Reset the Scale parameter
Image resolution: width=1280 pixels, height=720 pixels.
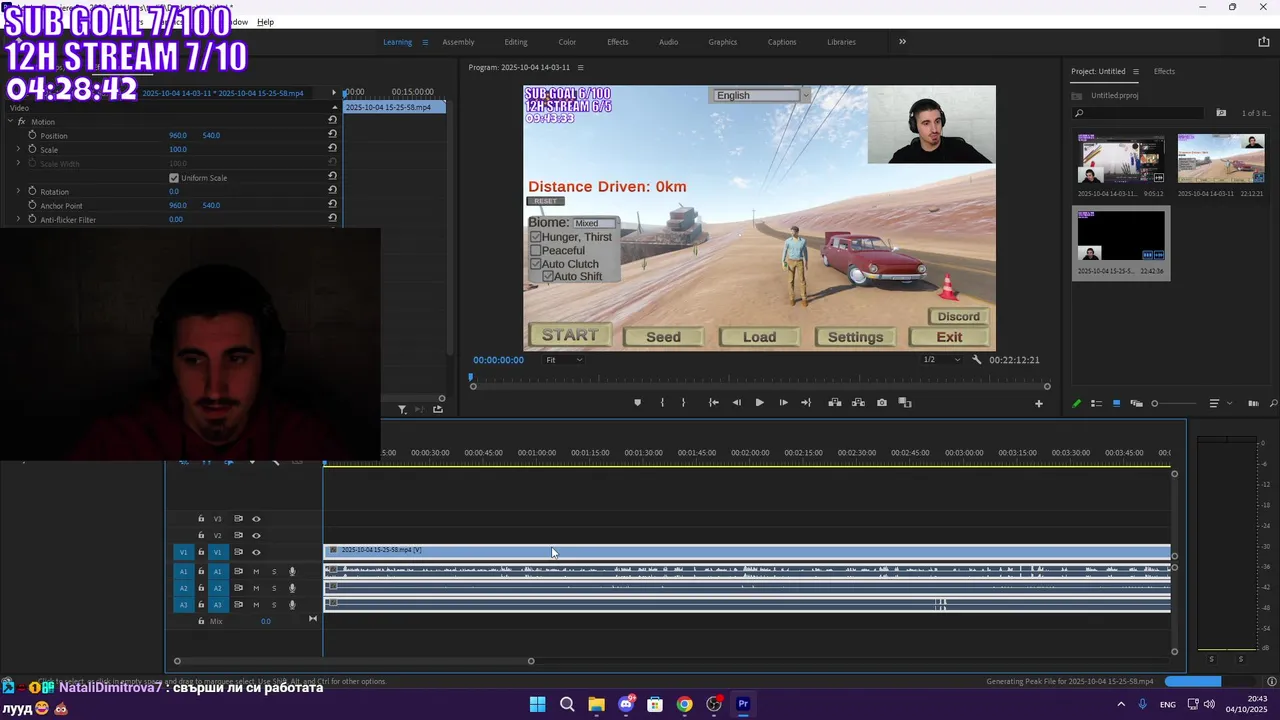[332, 149]
